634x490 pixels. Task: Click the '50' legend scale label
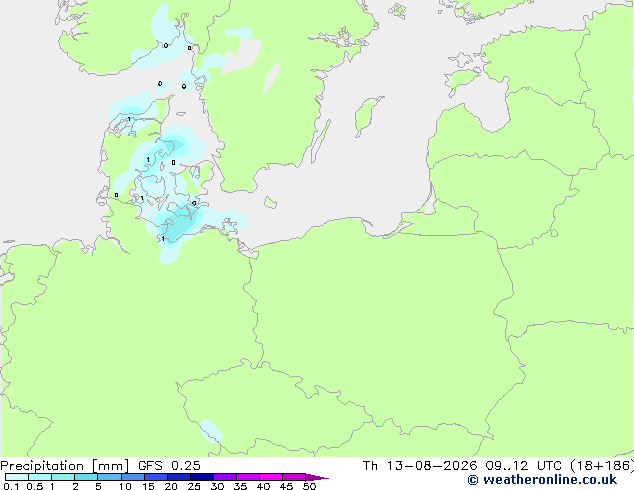tap(309, 486)
